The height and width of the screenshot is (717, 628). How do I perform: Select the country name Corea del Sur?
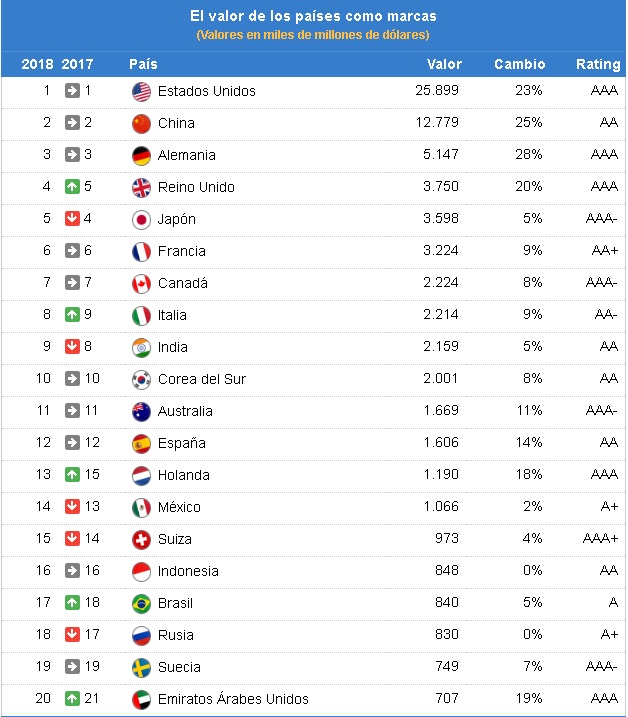point(201,379)
